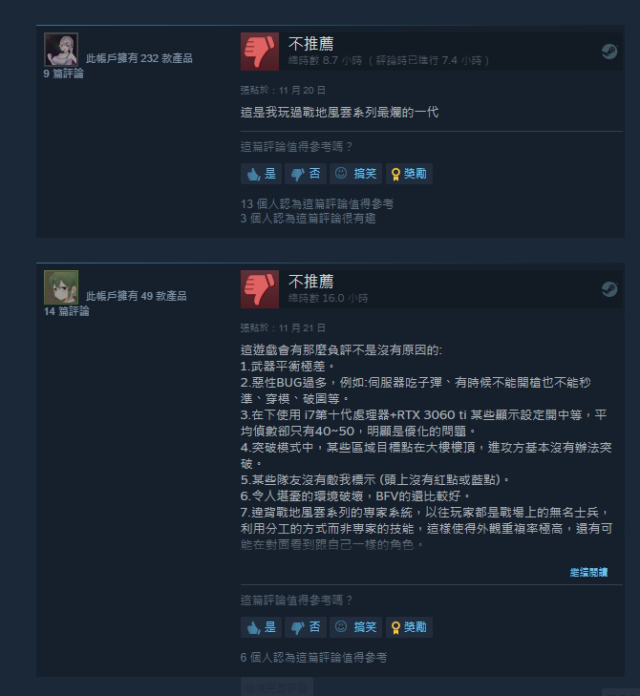Click the Steam logo icon in first review header

click(x=609, y=51)
